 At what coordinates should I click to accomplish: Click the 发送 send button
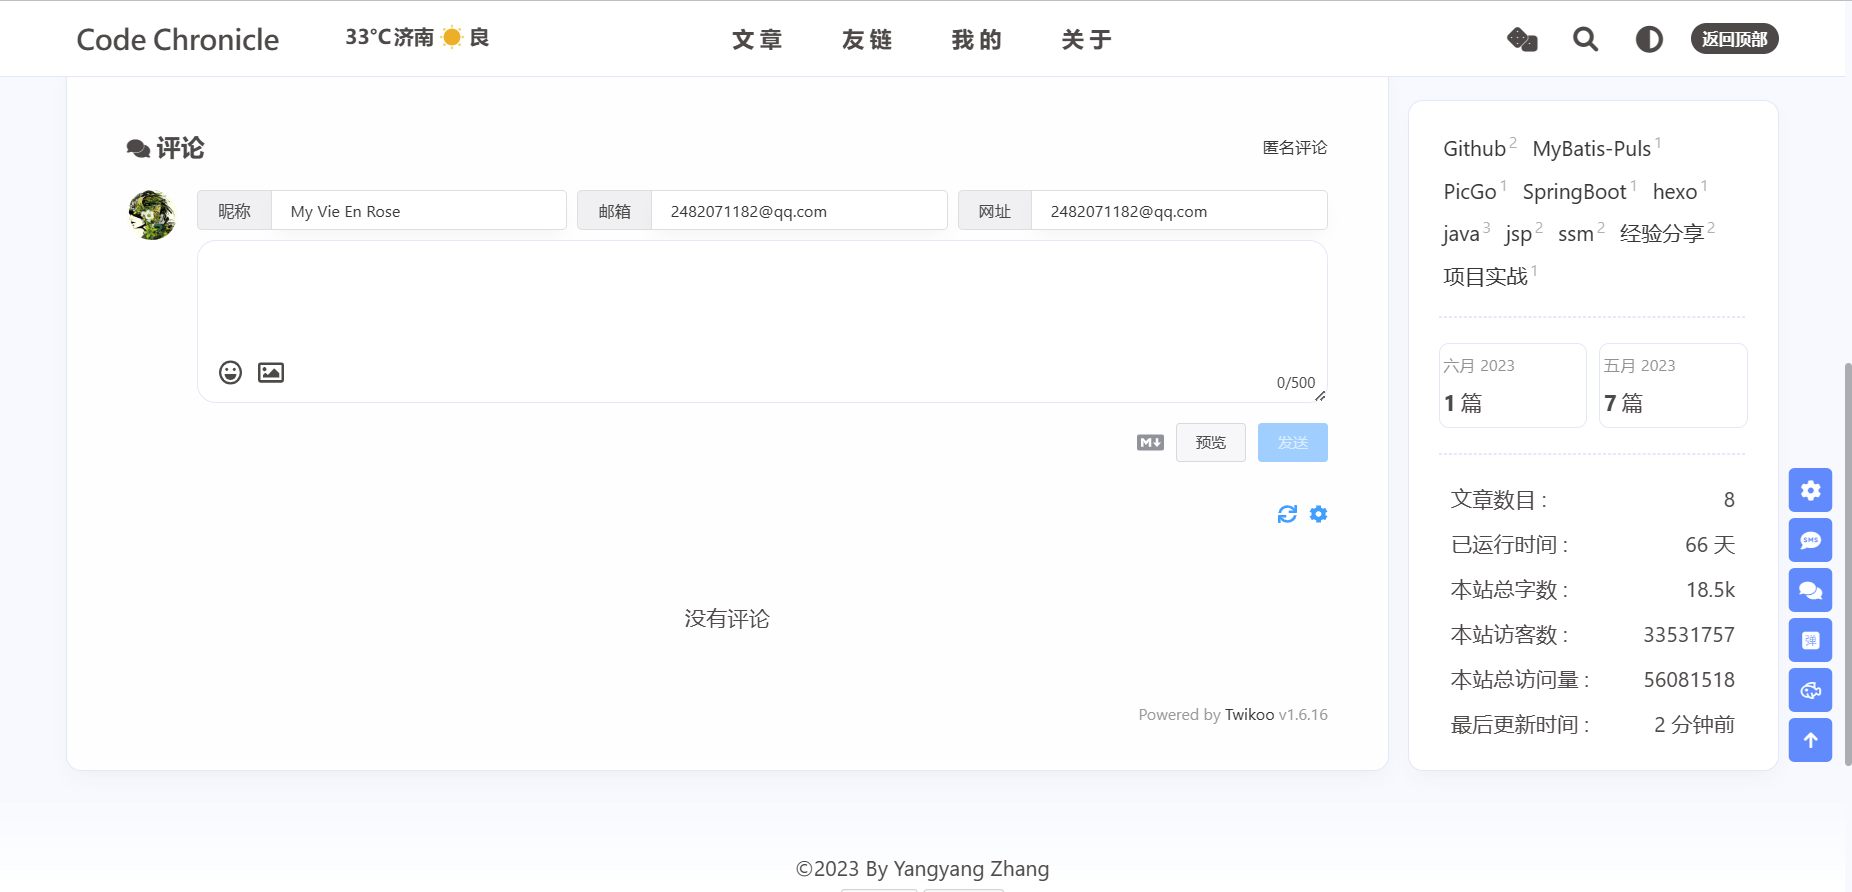click(1292, 442)
